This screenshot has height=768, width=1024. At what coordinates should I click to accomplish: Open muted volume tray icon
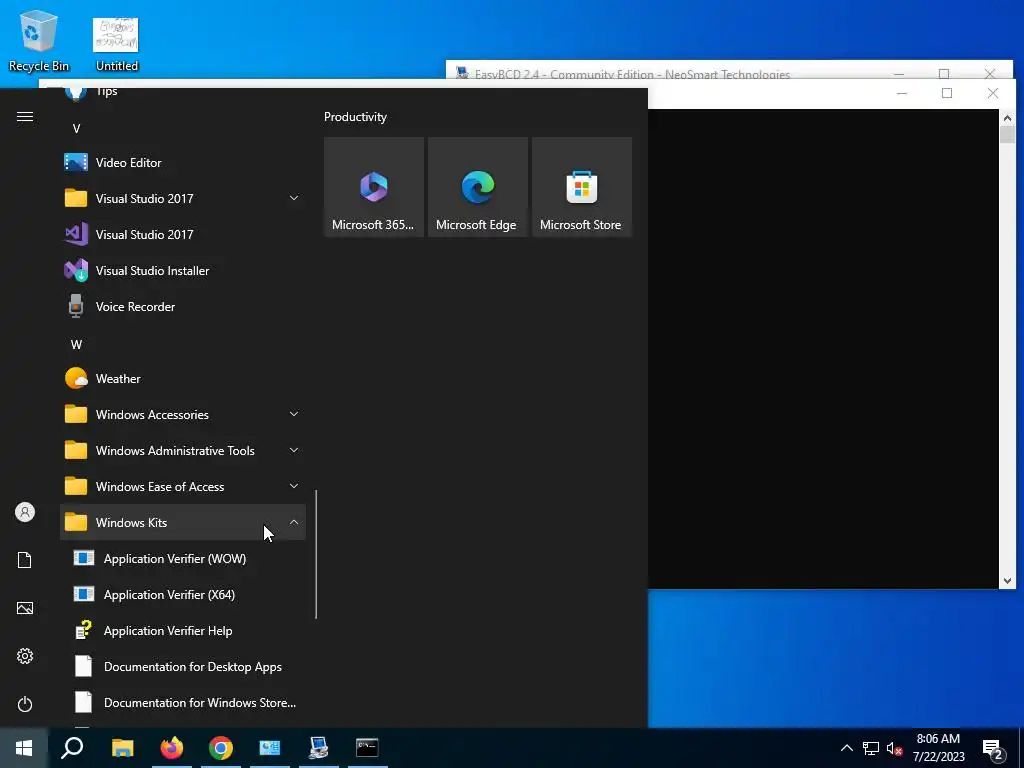tap(894, 748)
